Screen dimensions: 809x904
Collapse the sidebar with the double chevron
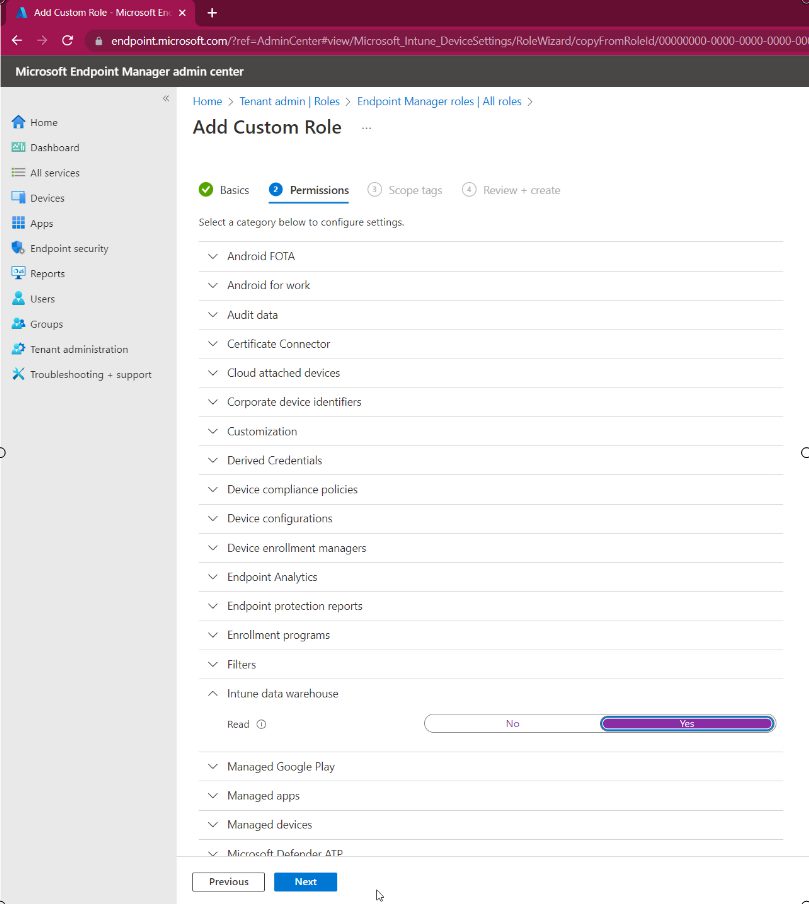pyautogui.click(x=166, y=99)
